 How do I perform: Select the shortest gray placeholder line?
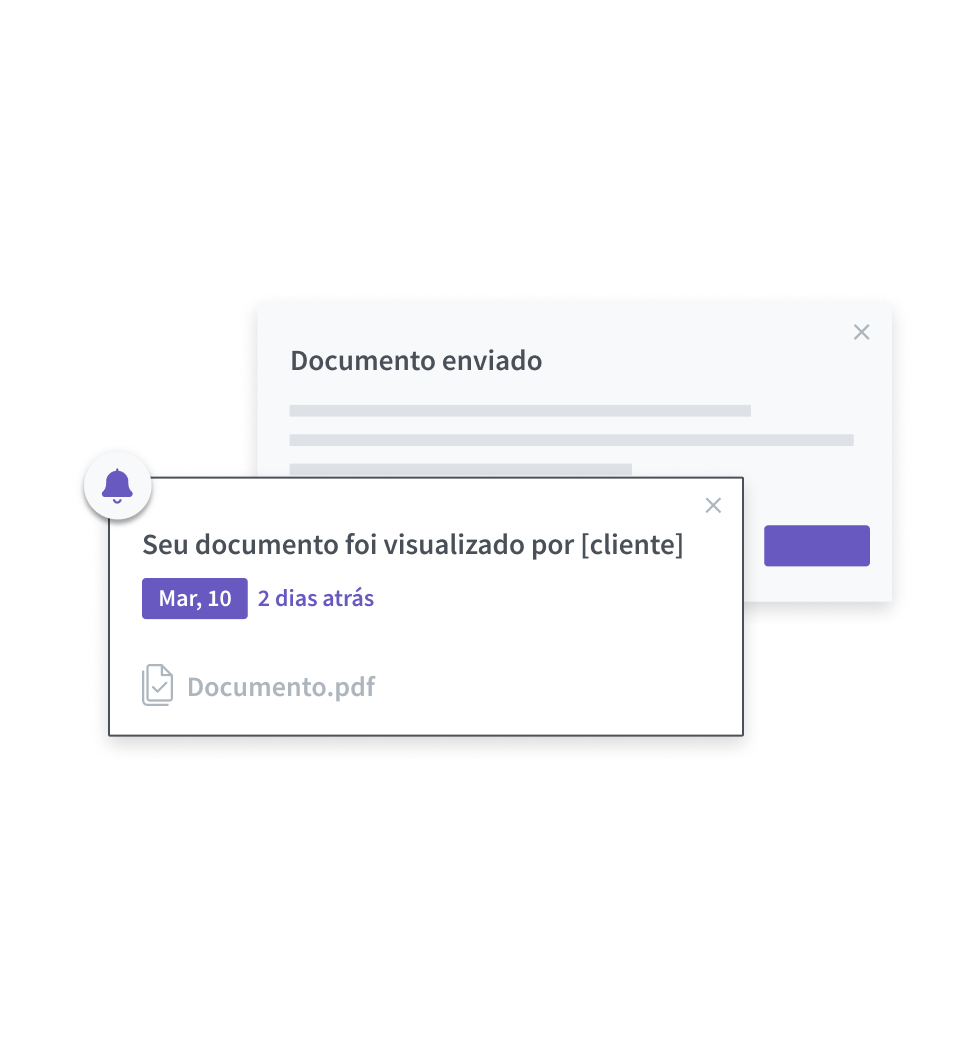point(461,470)
